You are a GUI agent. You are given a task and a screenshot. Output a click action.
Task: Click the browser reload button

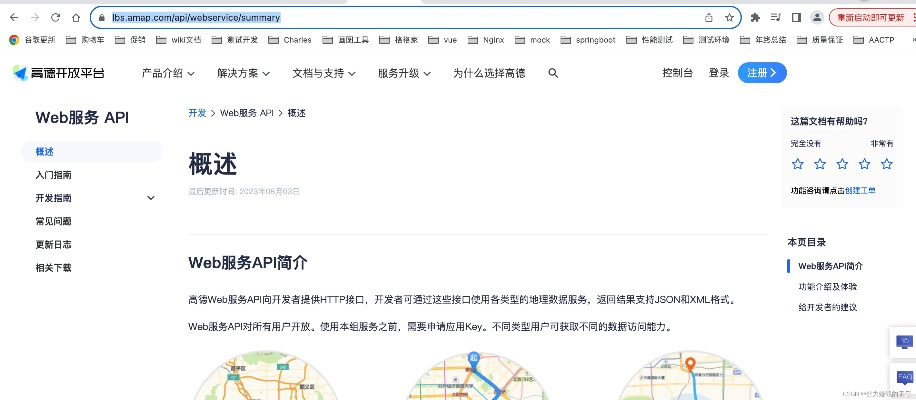(x=54, y=17)
